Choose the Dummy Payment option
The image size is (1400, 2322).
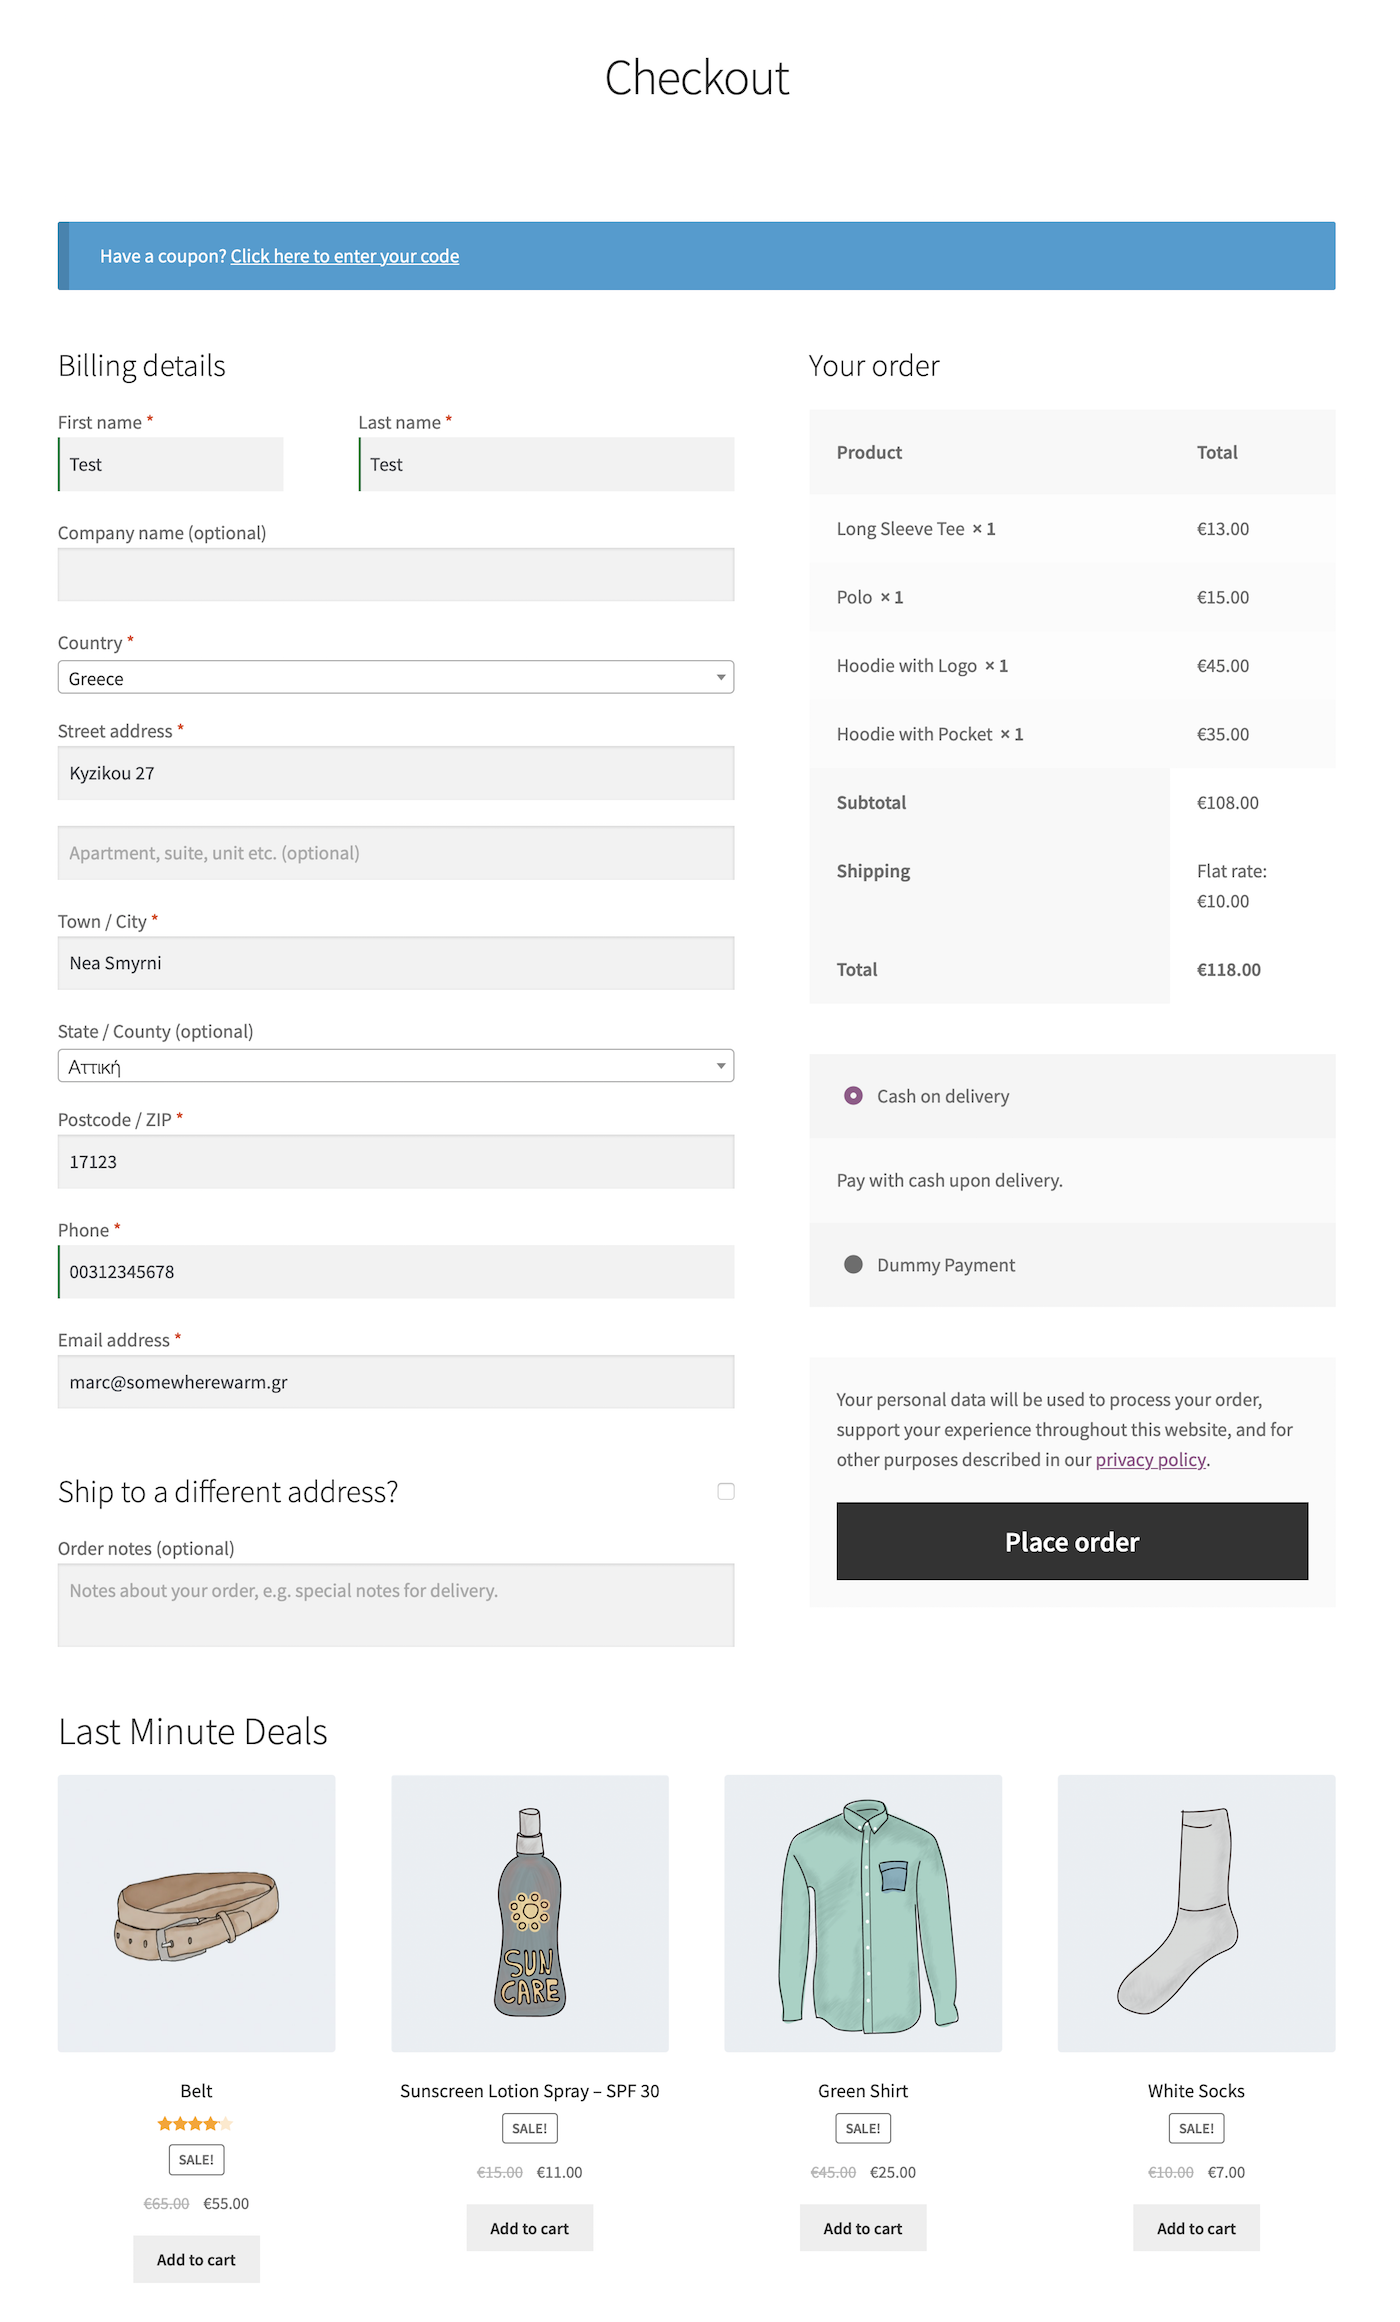(853, 1265)
